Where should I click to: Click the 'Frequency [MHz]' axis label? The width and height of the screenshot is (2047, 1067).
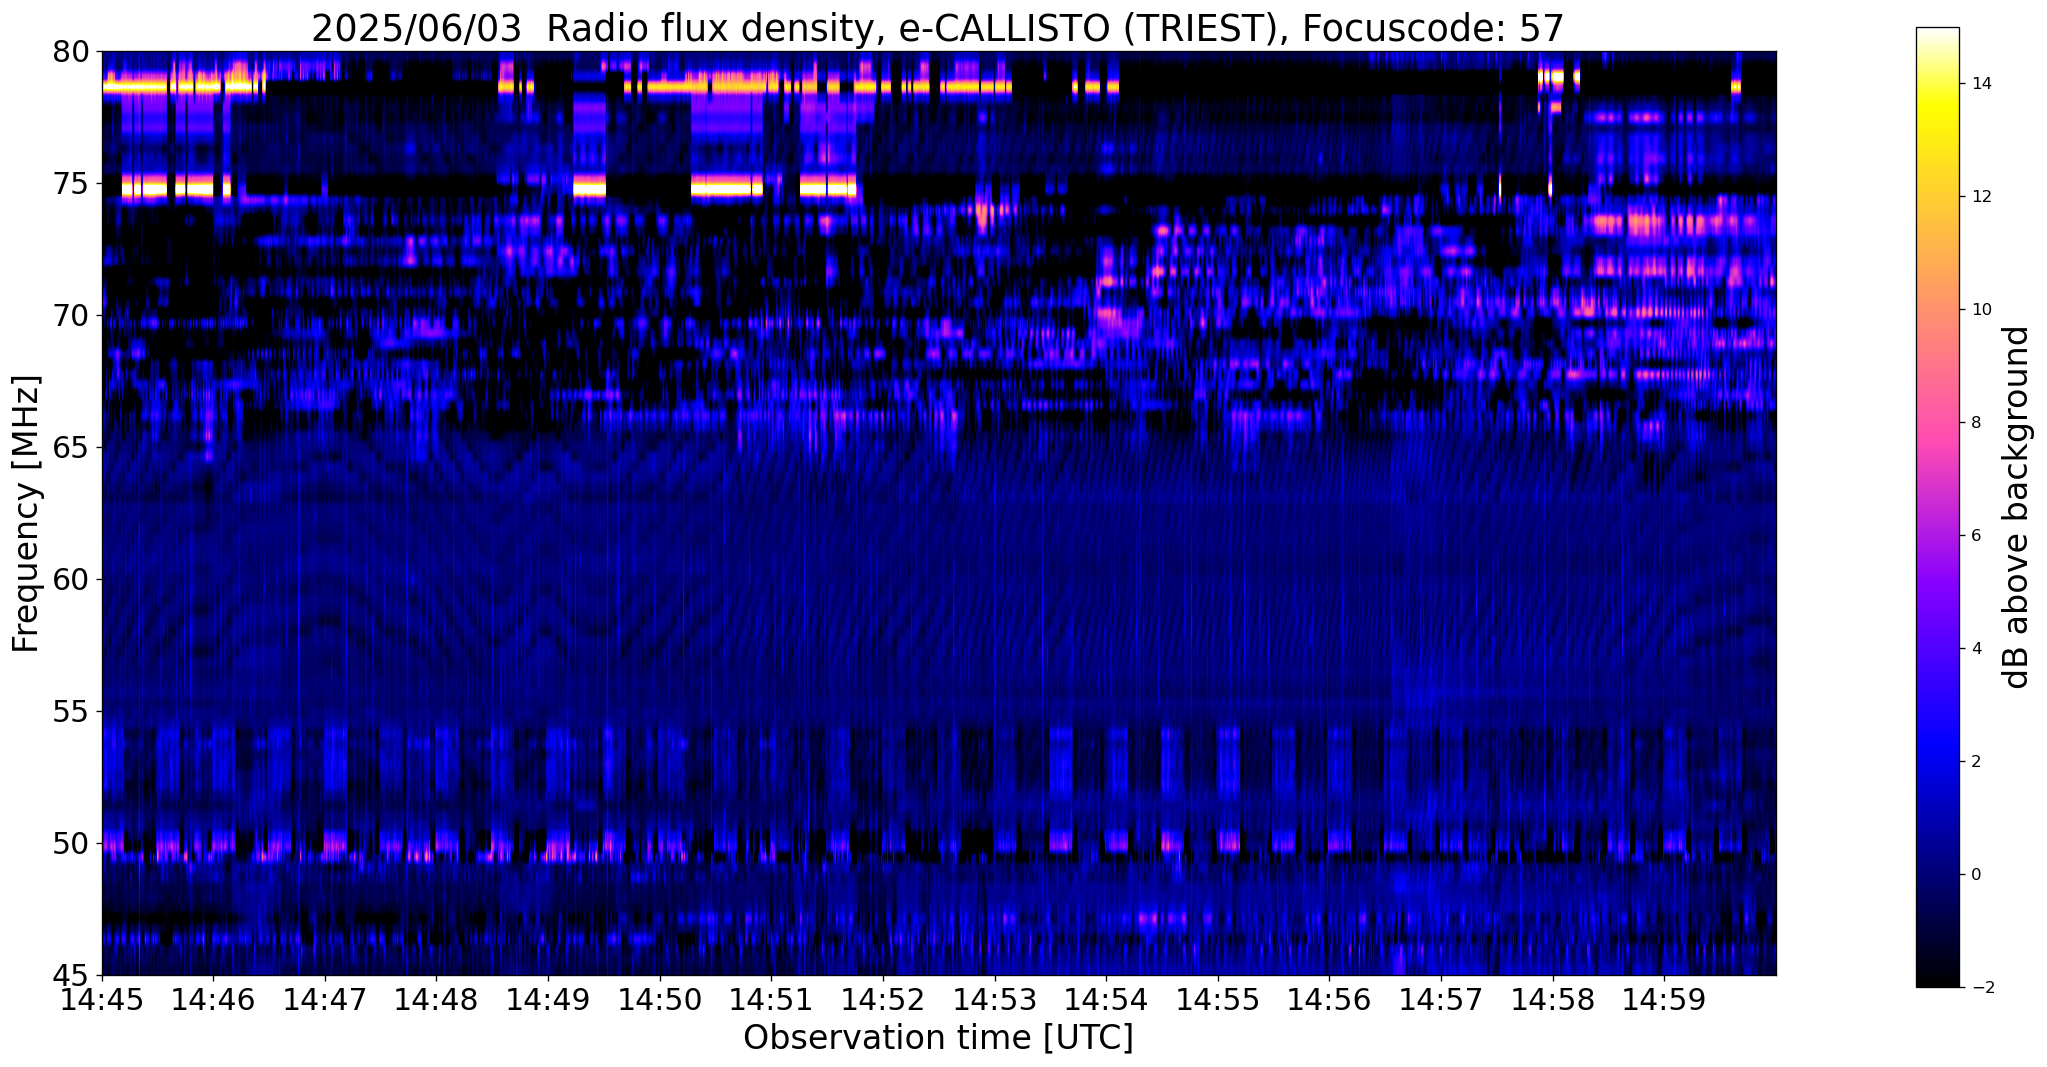(x=26, y=514)
